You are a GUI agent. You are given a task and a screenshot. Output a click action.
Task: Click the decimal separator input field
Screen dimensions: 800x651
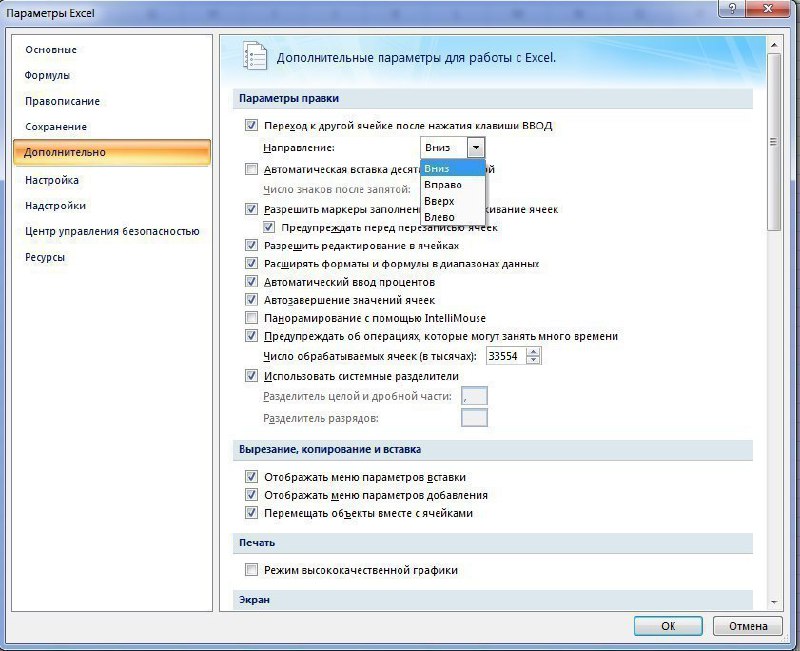(474, 396)
